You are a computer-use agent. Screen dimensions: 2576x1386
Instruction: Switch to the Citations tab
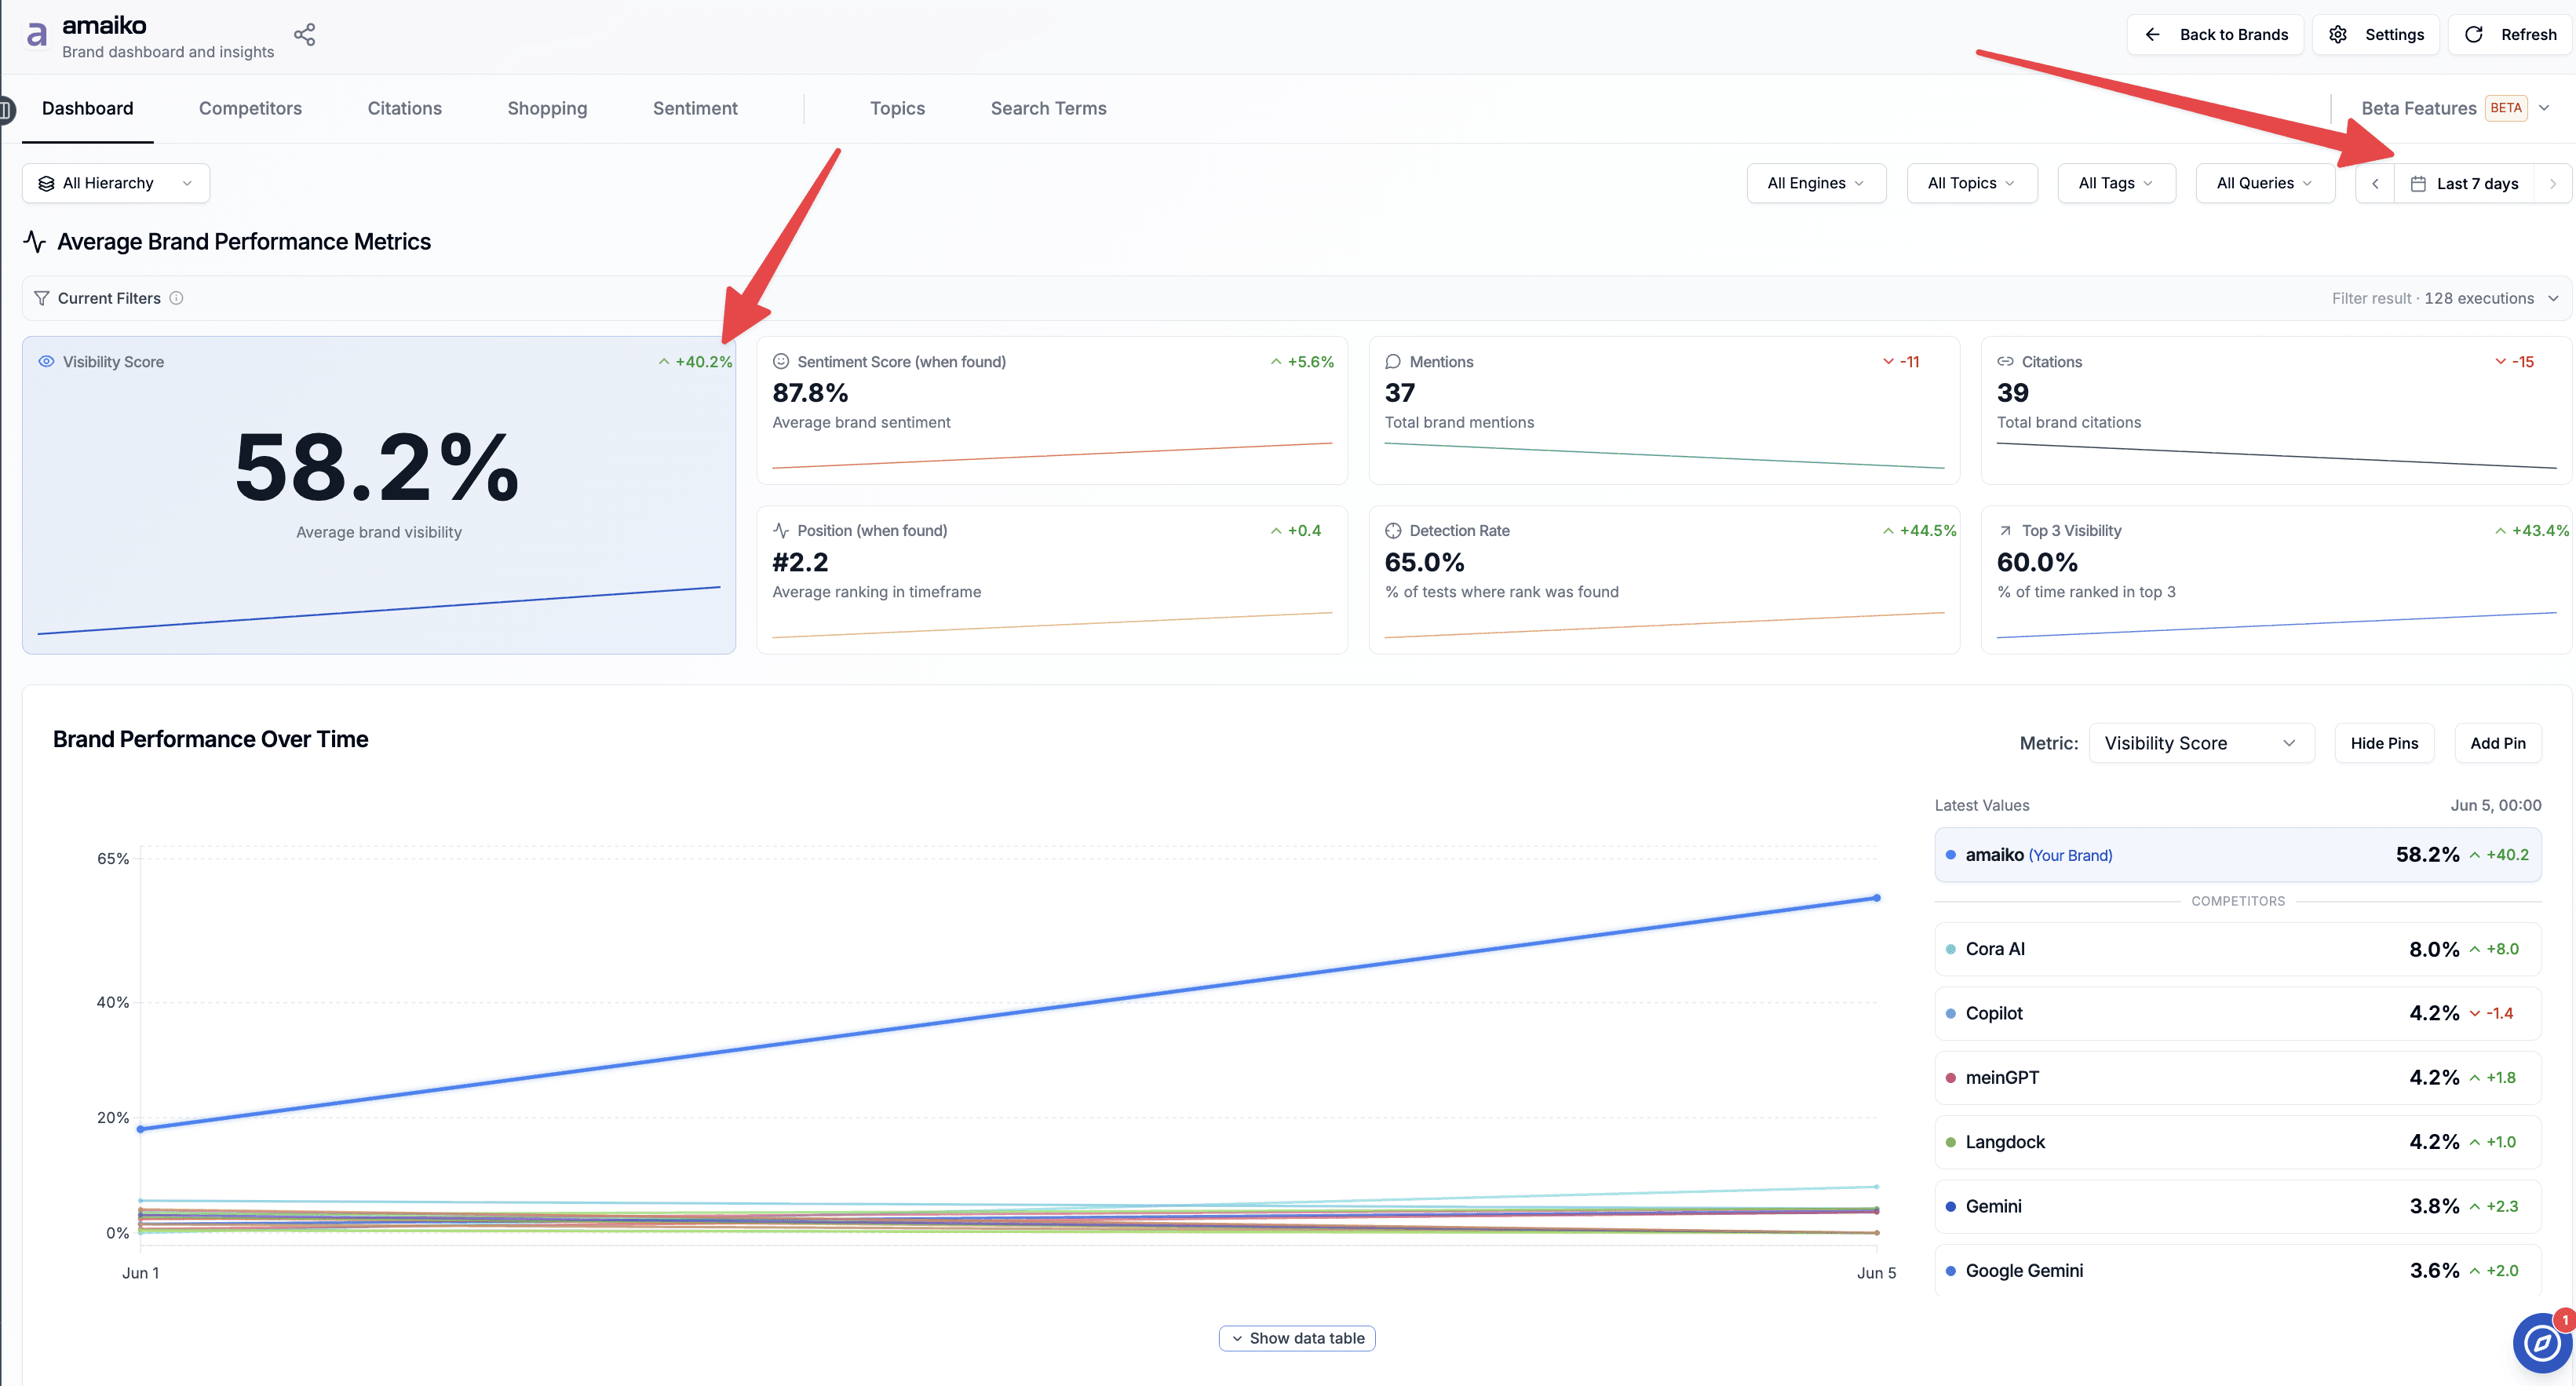tap(404, 108)
